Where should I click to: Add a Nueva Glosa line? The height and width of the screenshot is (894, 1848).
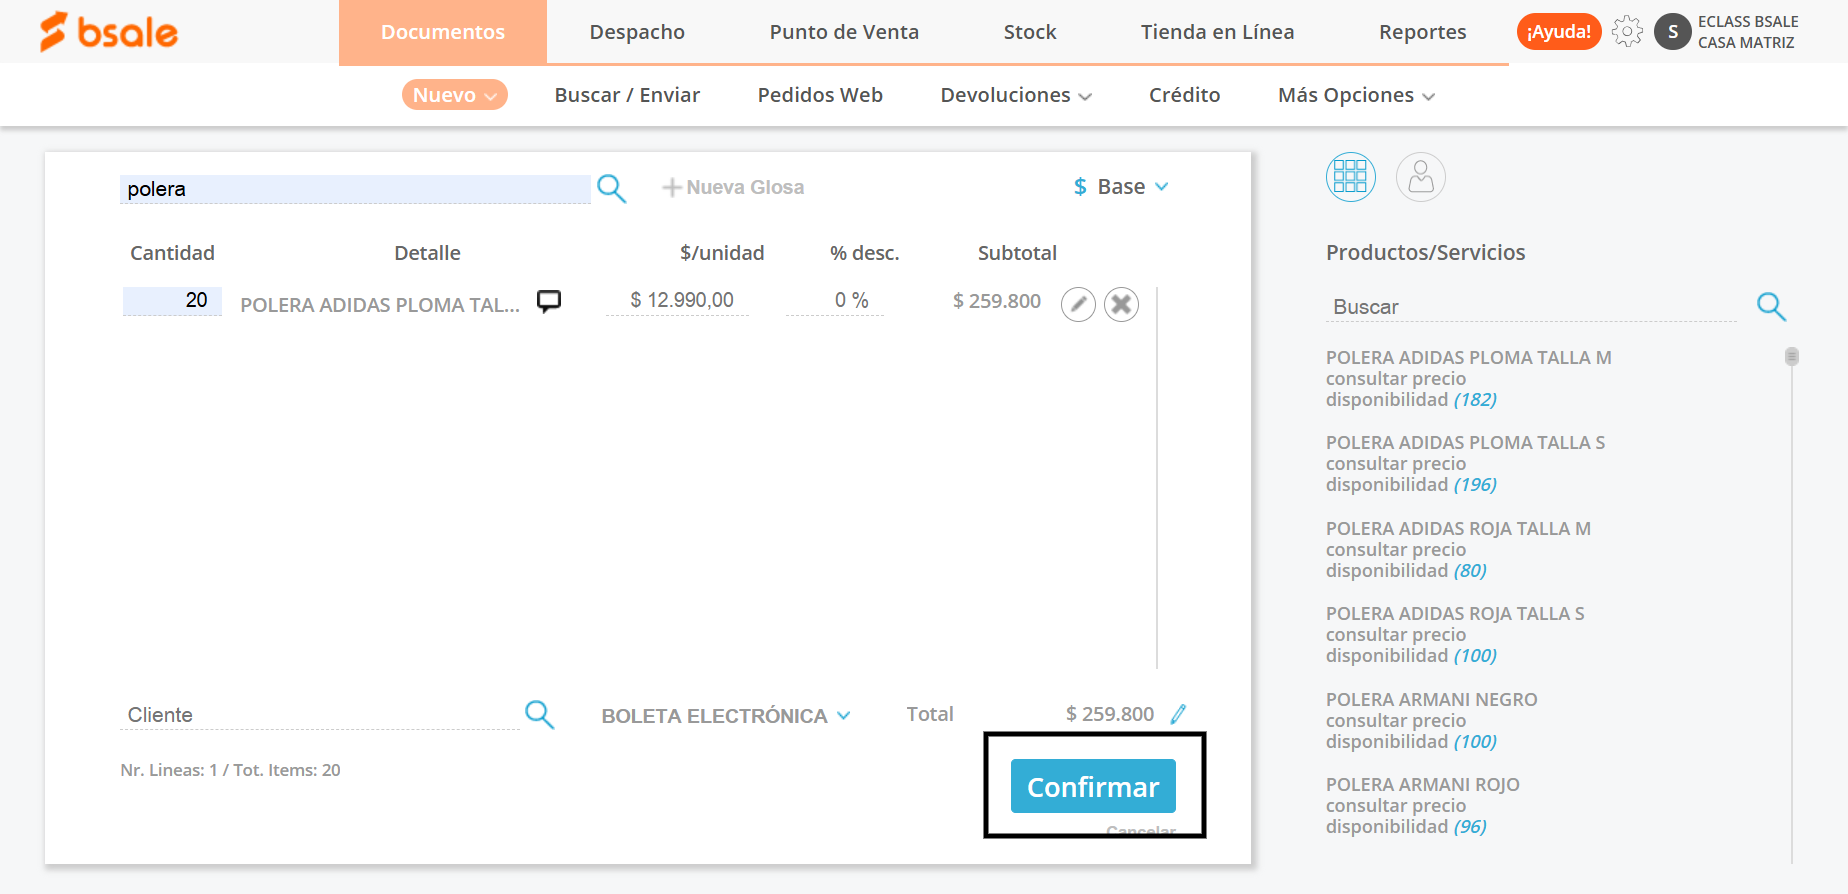click(733, 187)
